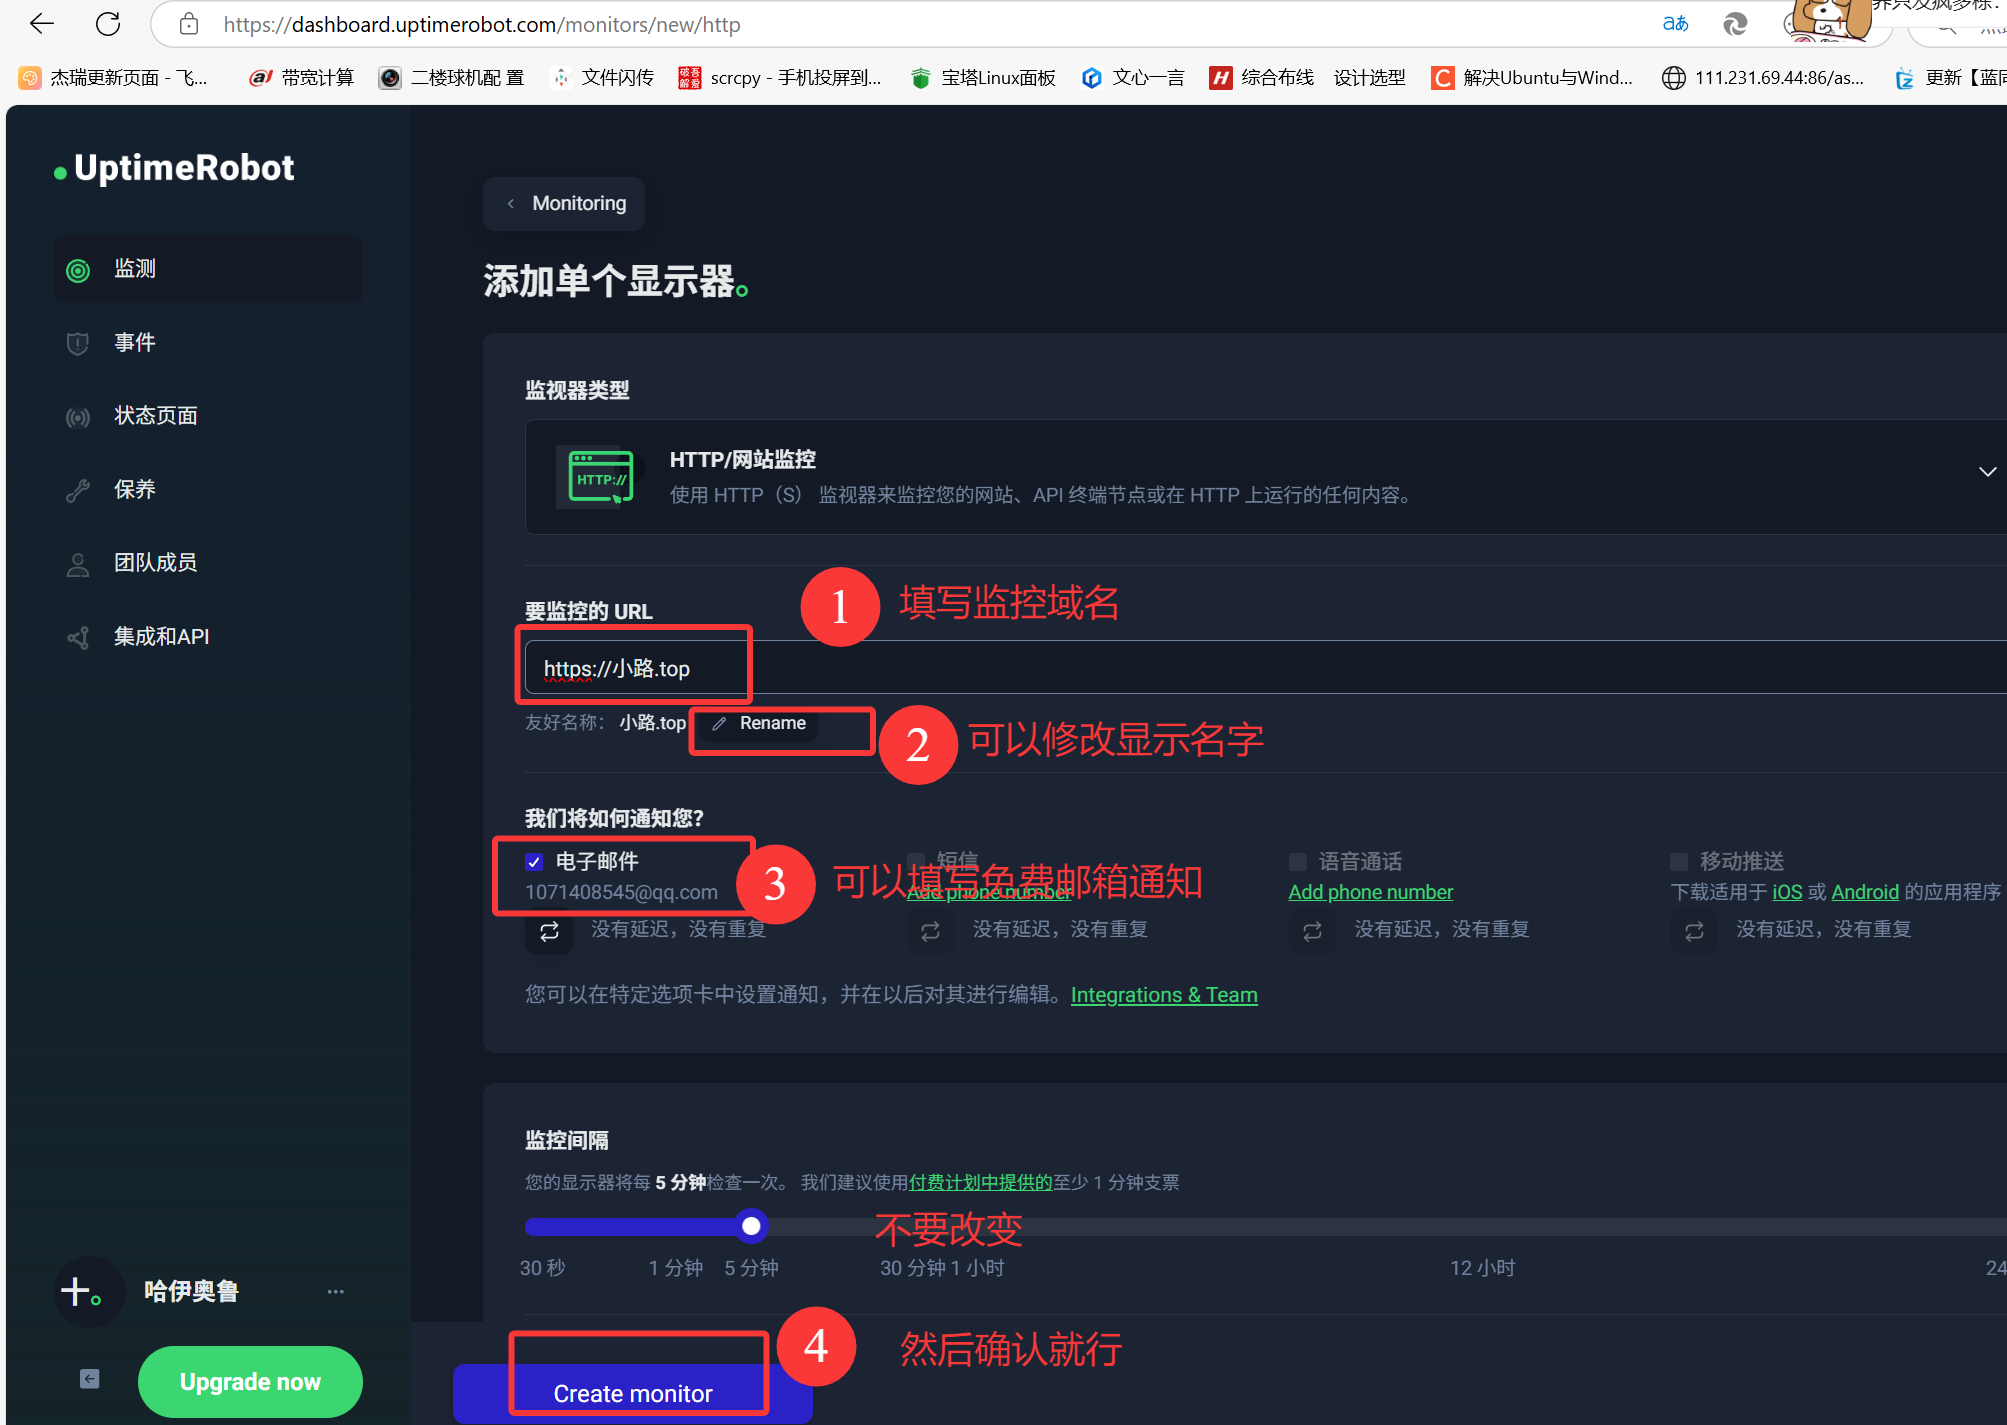Click the HTTP:// monitor type icon
Screen dimensions: 2007x1425
(x=600, y=477)
